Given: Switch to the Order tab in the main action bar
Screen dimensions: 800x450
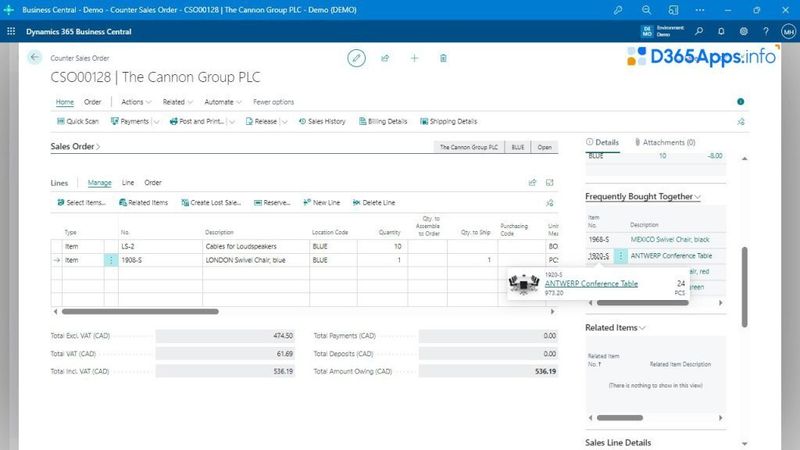Looking at the screenshot, I should [x=92, y=102].
